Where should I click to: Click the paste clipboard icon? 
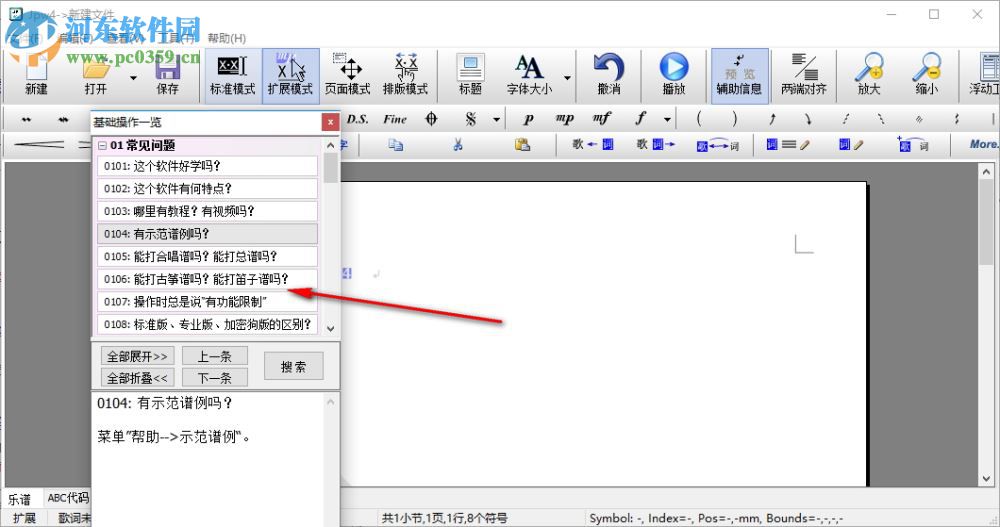pos(522,145)
